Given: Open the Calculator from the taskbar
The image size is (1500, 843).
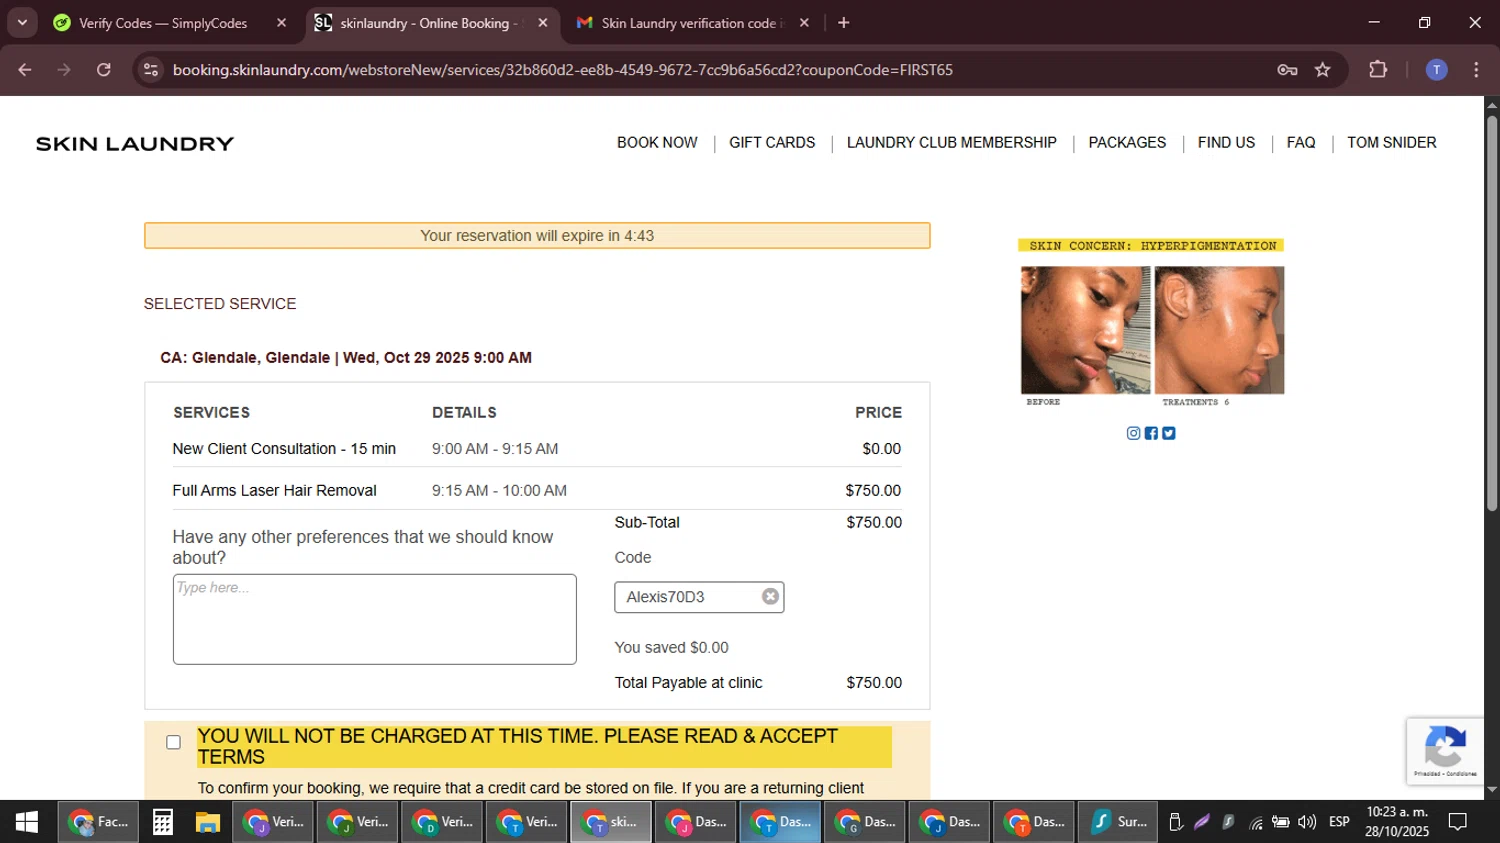Looking at the screenshot, I should pyautogui.click(x=162, y=822).
